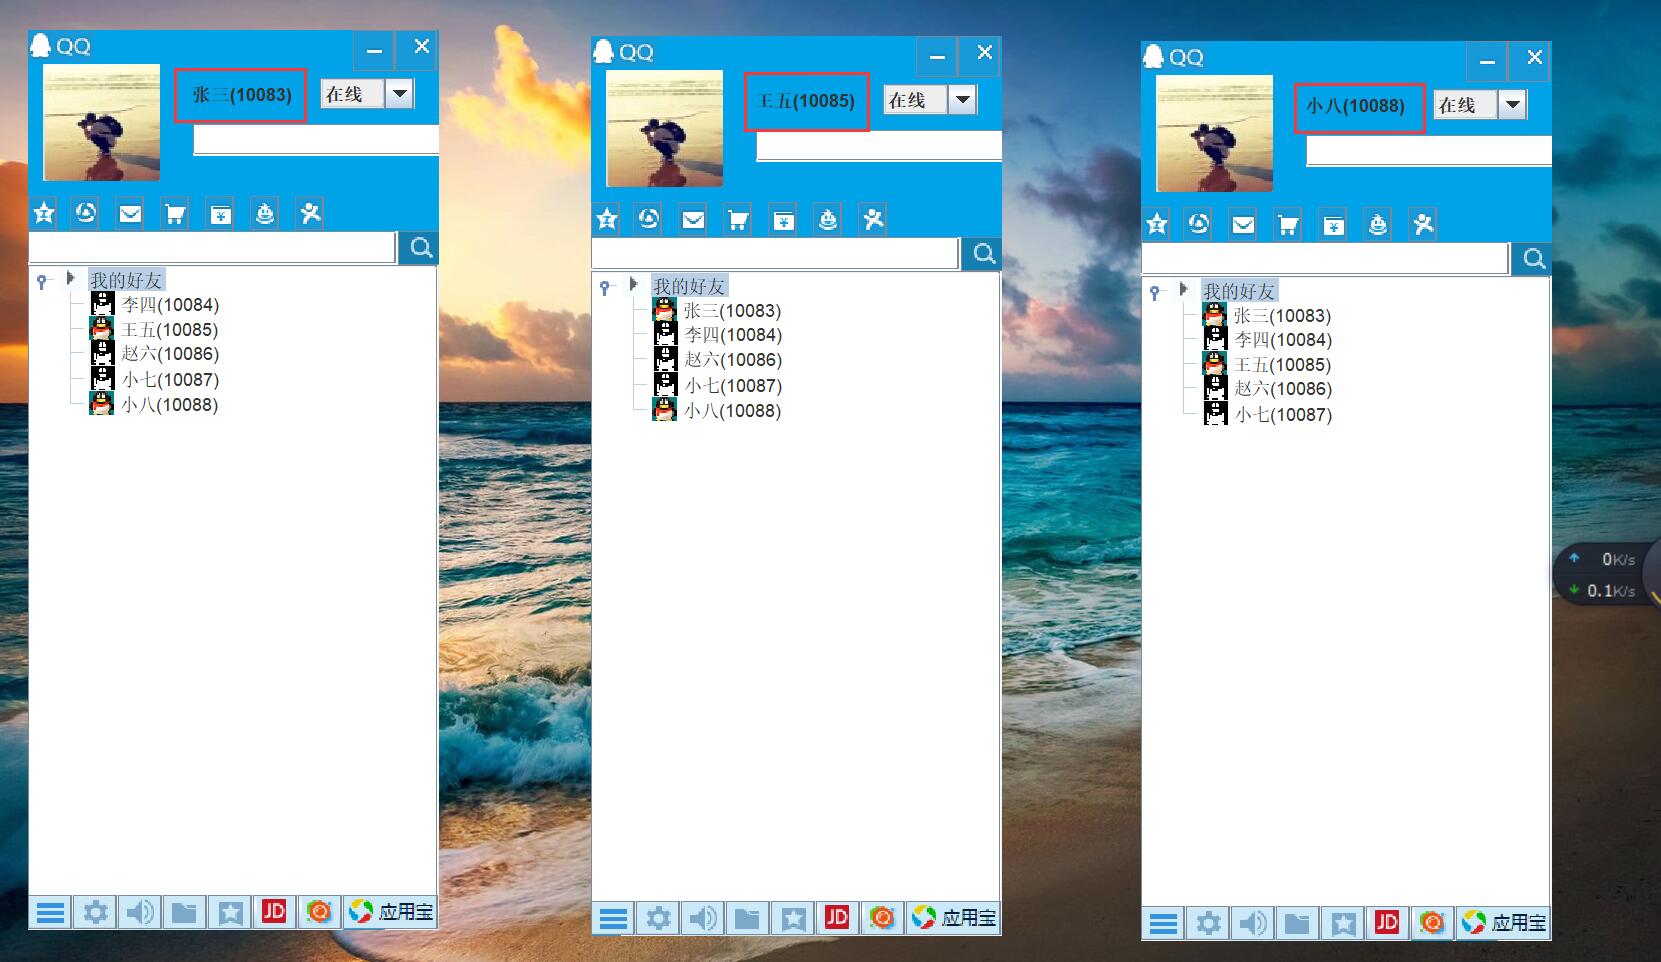This screenshot has width=1661, height=962.
Task: Open the 在线 status dropdown in 张三's window
Action: click(399, 94)
